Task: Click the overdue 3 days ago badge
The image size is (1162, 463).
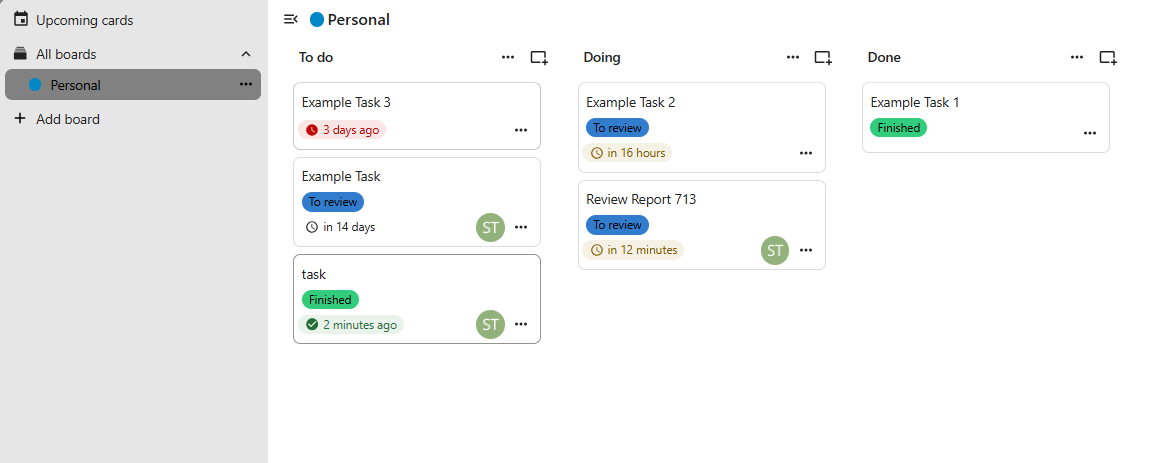Action: pos(342,130)
